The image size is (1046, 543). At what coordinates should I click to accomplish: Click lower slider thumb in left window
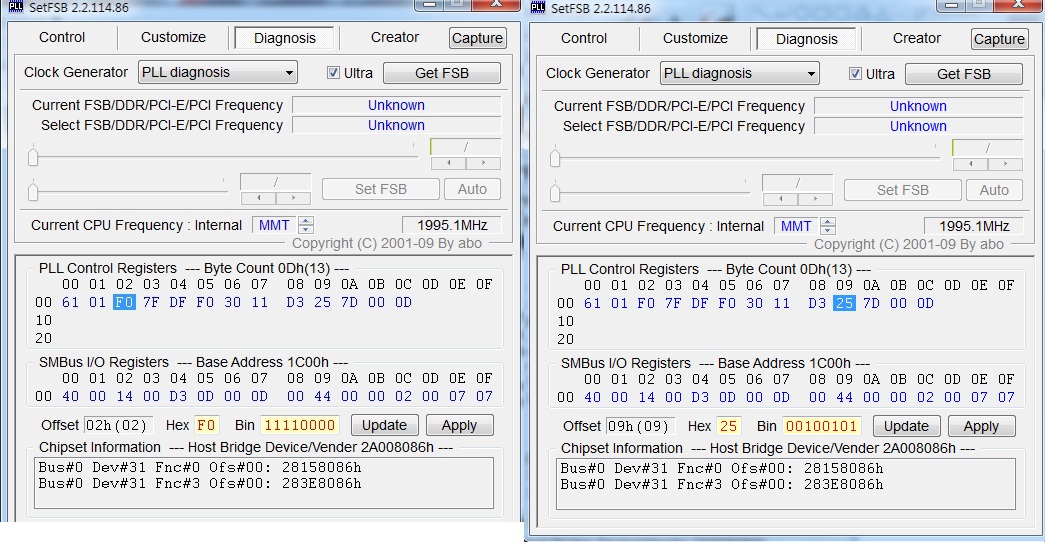click(x=33, y=192)
